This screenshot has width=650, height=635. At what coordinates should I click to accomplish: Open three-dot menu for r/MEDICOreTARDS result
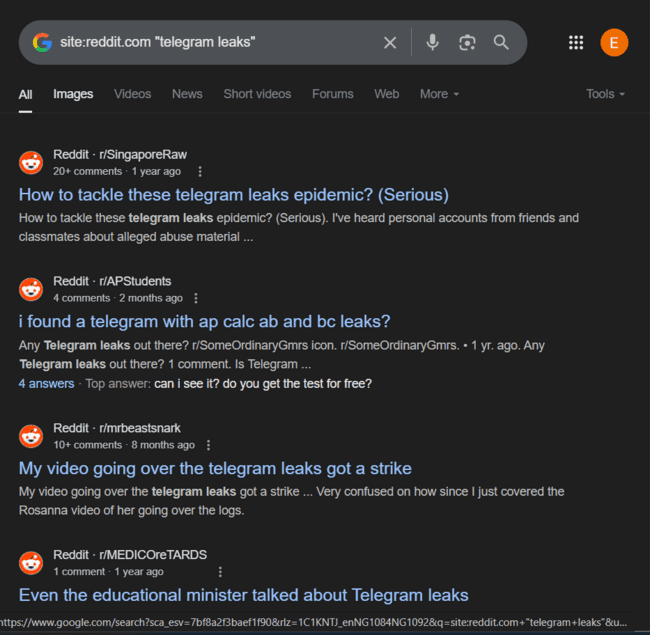pos(220,572)
